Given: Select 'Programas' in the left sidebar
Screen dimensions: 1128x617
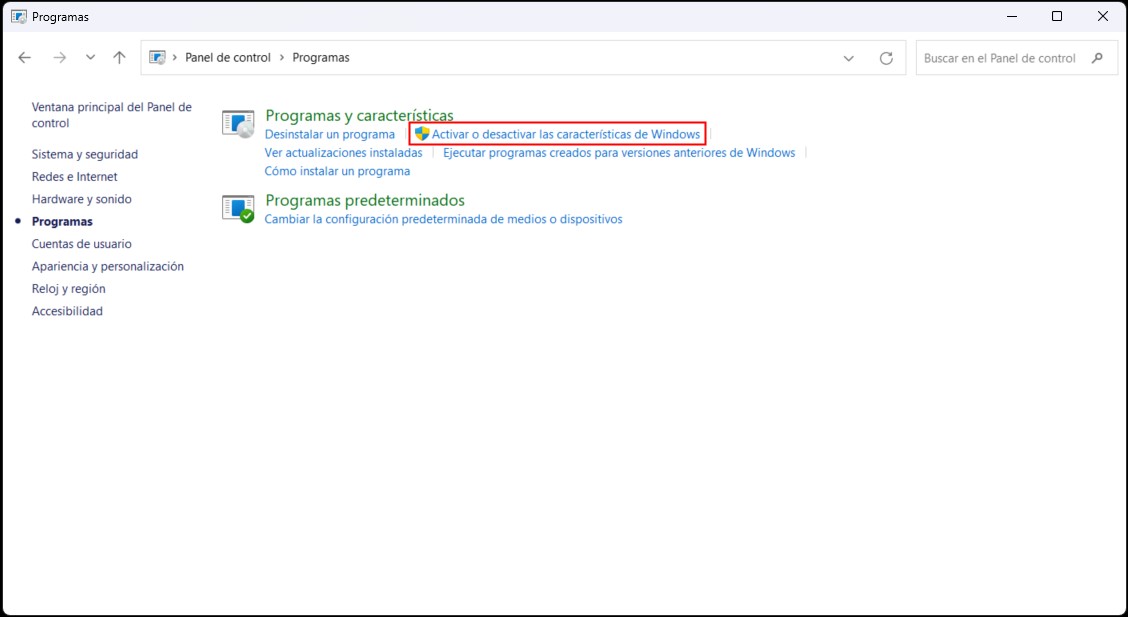Looking at the screenshot, I should 63,221.
